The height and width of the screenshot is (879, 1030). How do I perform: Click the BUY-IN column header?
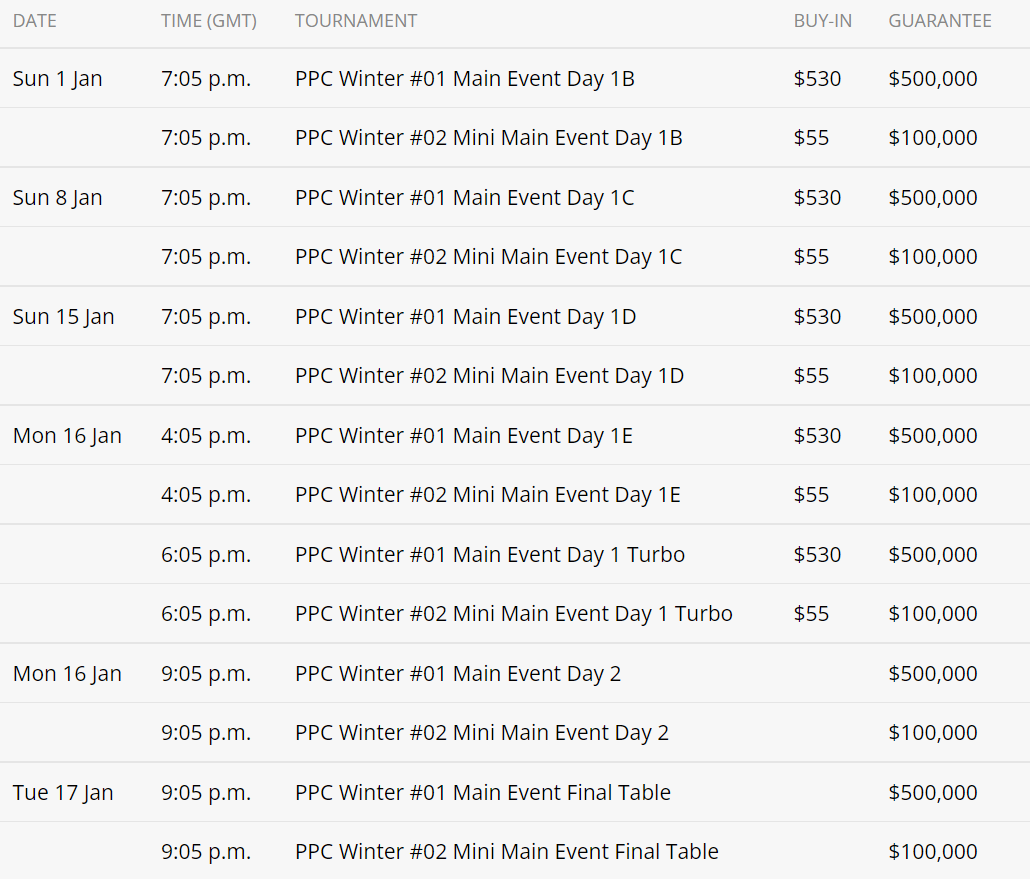822,21
